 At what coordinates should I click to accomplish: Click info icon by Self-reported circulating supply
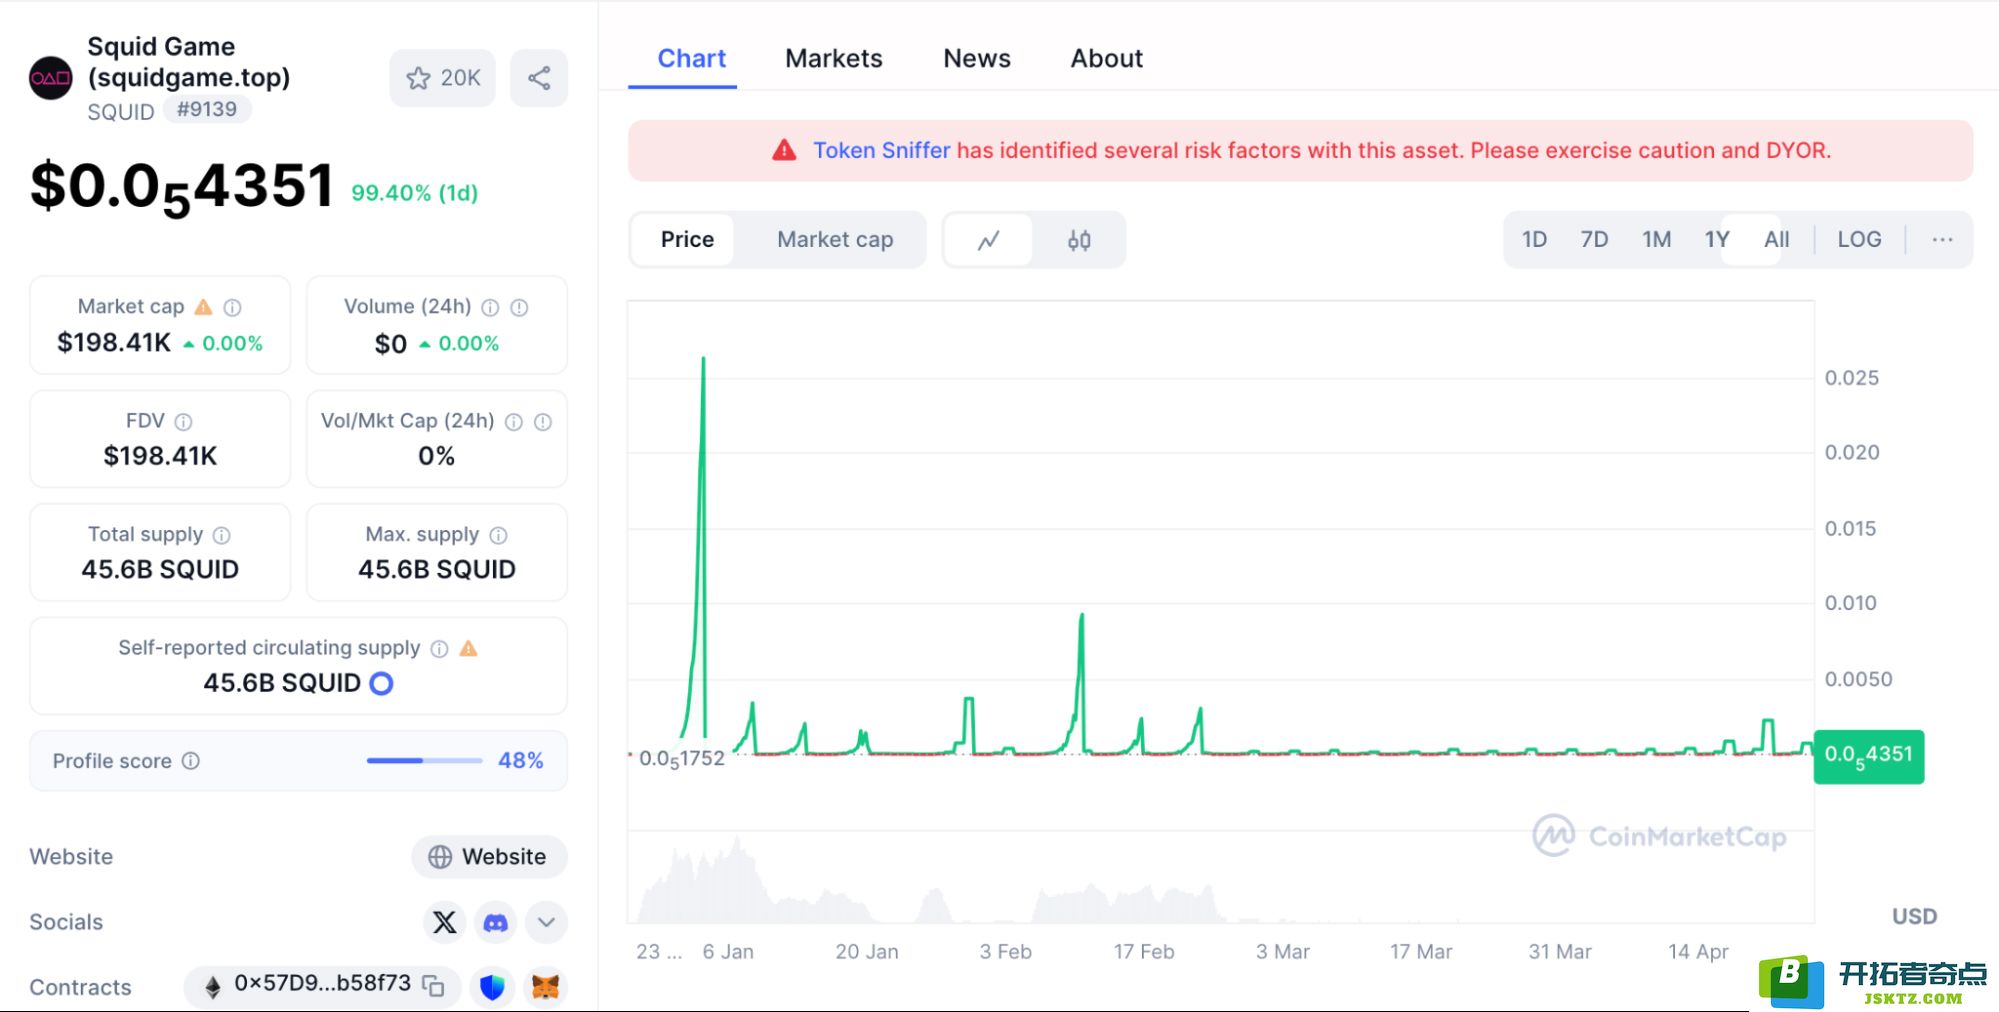[x=439, y=648]
